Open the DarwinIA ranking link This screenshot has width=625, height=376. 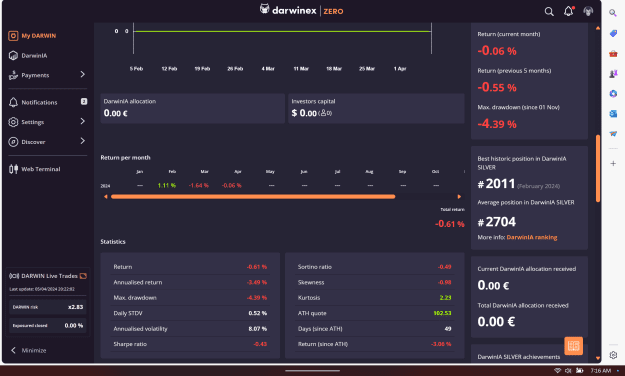(532, 237)
